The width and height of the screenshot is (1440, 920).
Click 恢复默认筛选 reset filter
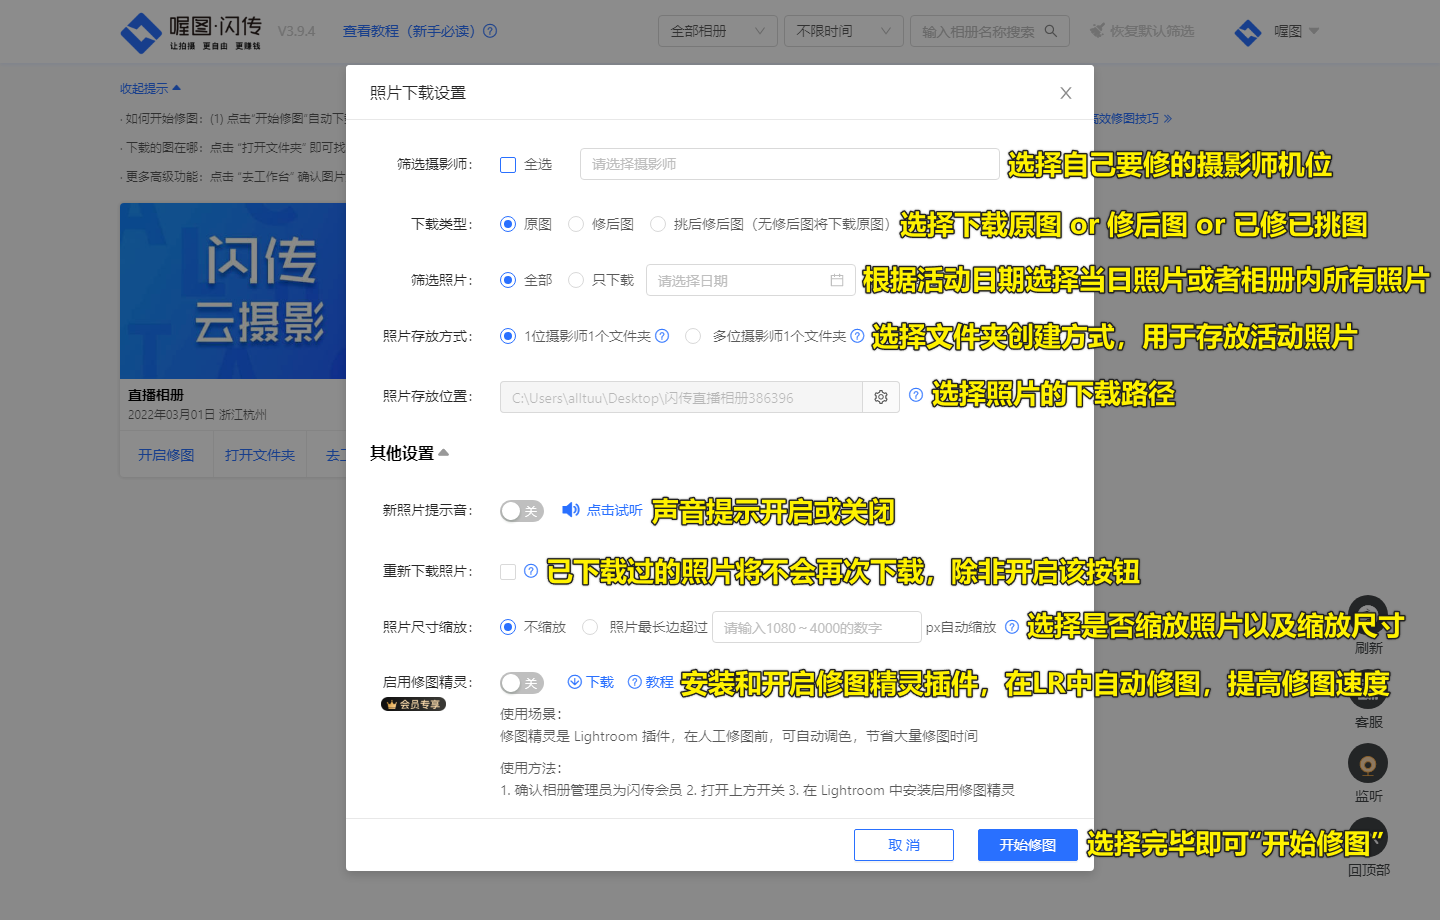point(1142,31)
